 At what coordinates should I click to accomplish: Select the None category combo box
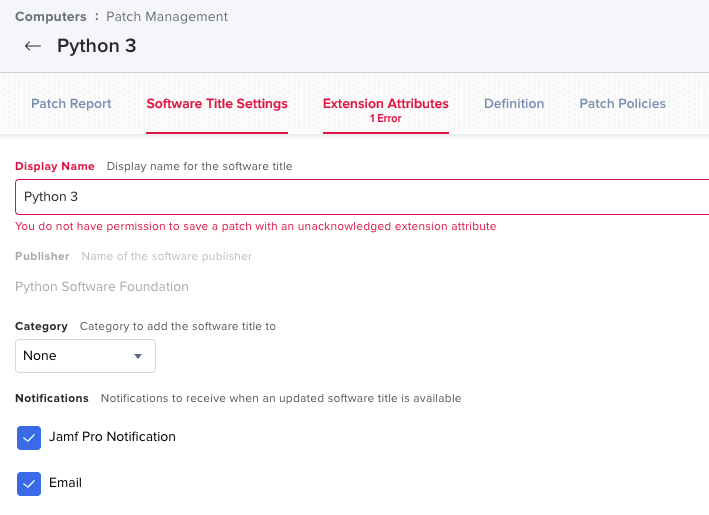pos(85,356)
